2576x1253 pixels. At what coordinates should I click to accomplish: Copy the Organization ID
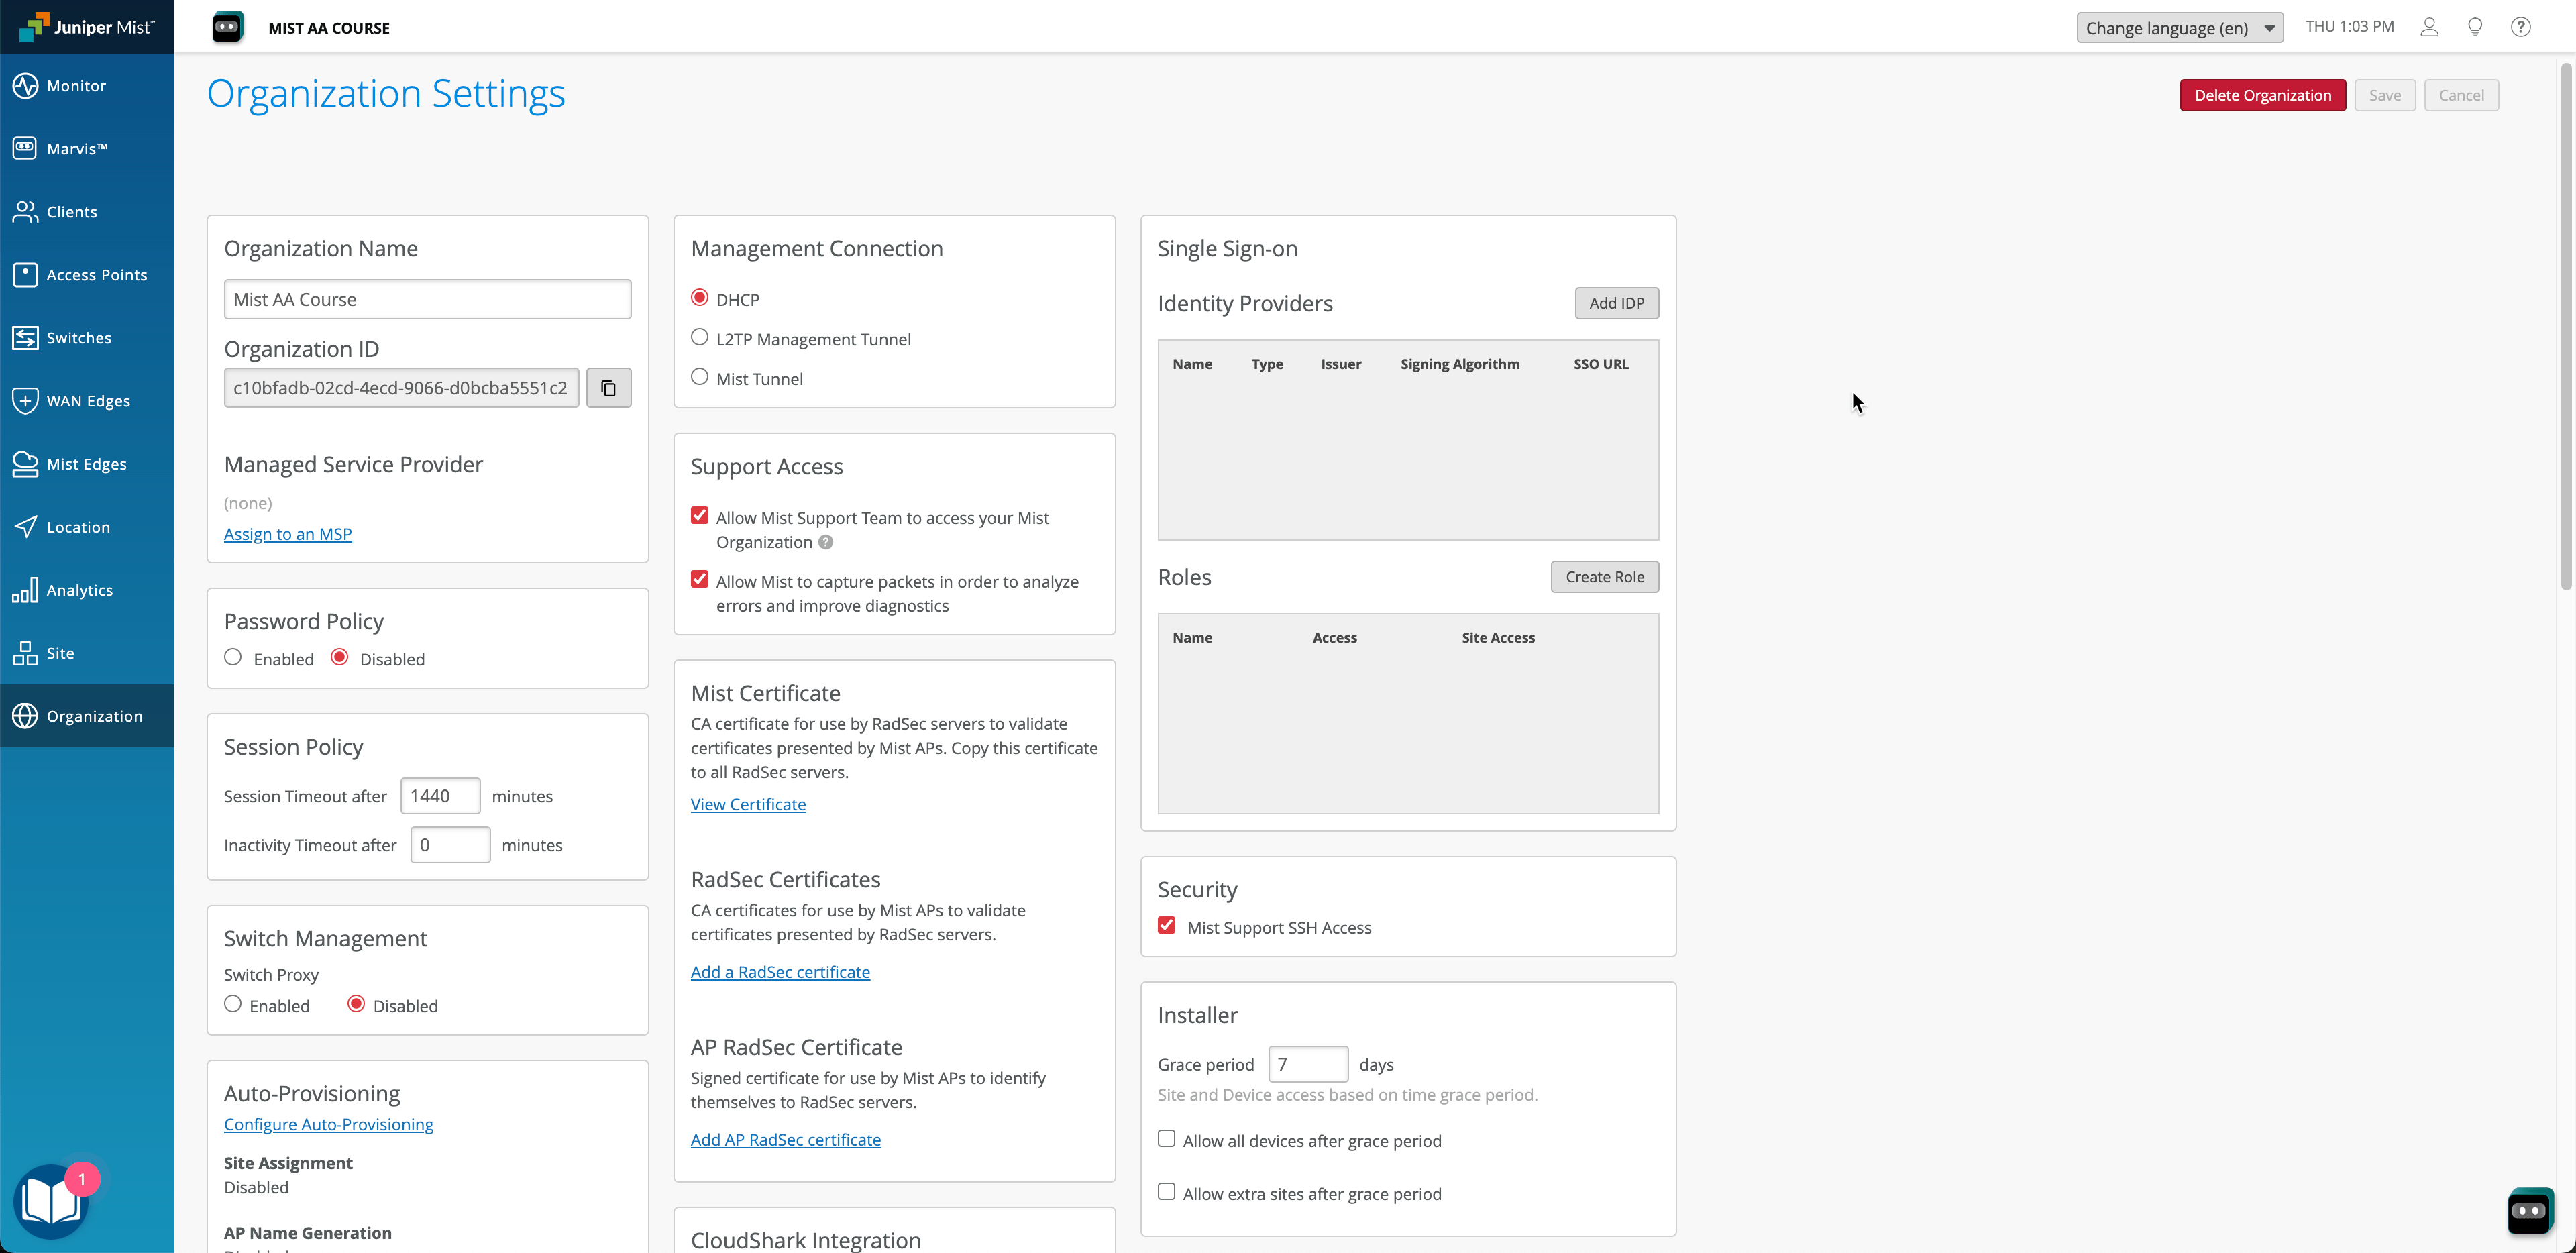[x=608, y=387]
